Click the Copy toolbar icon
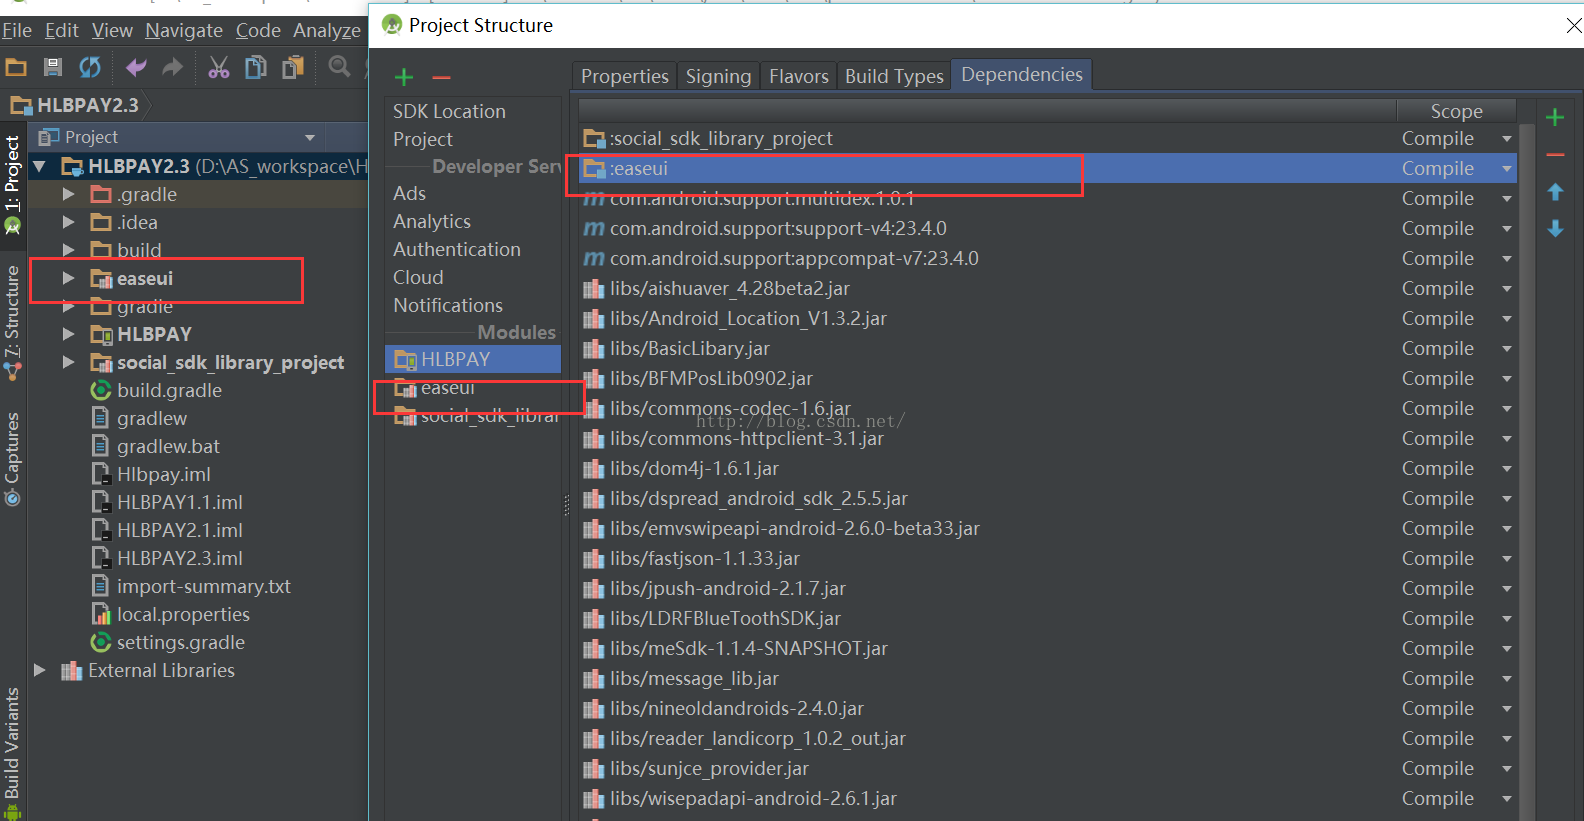Screen dimensions: 1584x821 click(256, 67)
